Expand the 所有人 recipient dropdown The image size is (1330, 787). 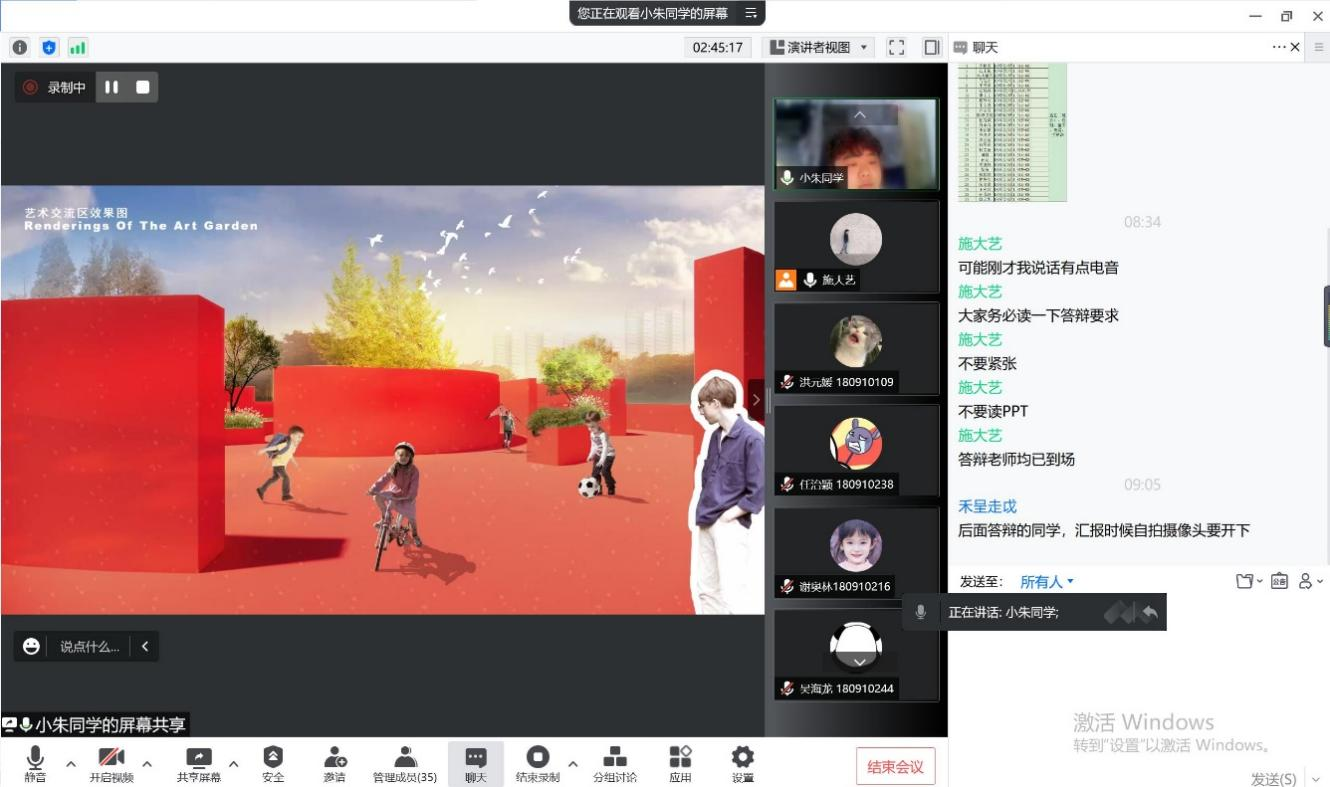click(1046, 582)
